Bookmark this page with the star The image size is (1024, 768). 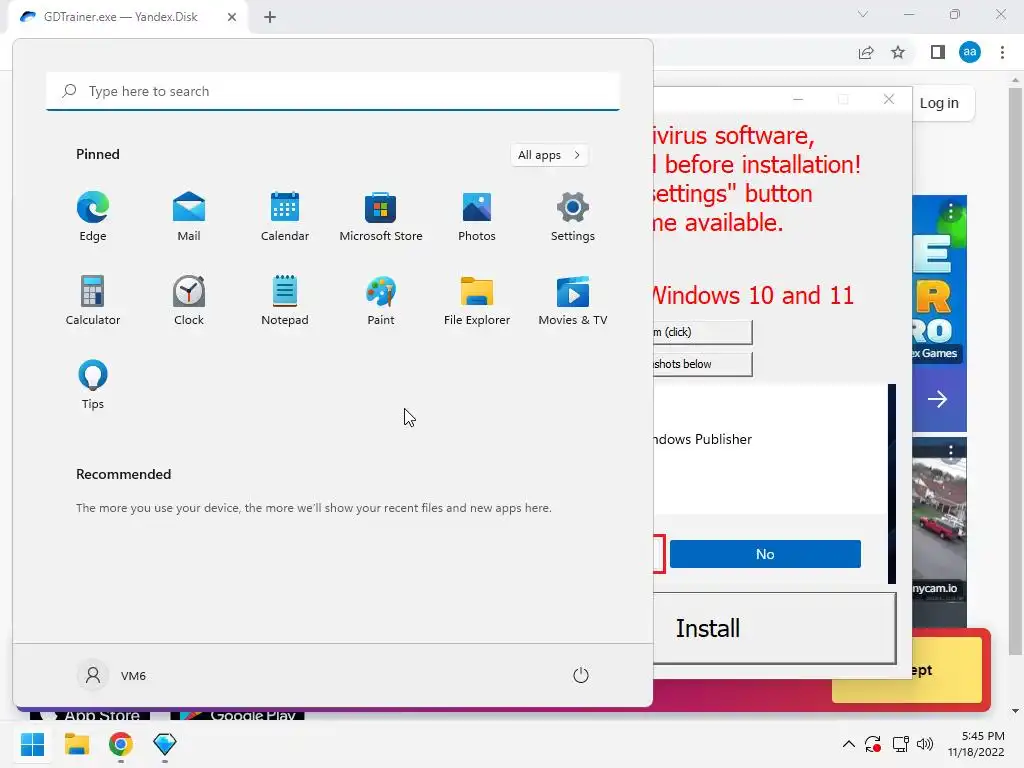click(898, 52)
